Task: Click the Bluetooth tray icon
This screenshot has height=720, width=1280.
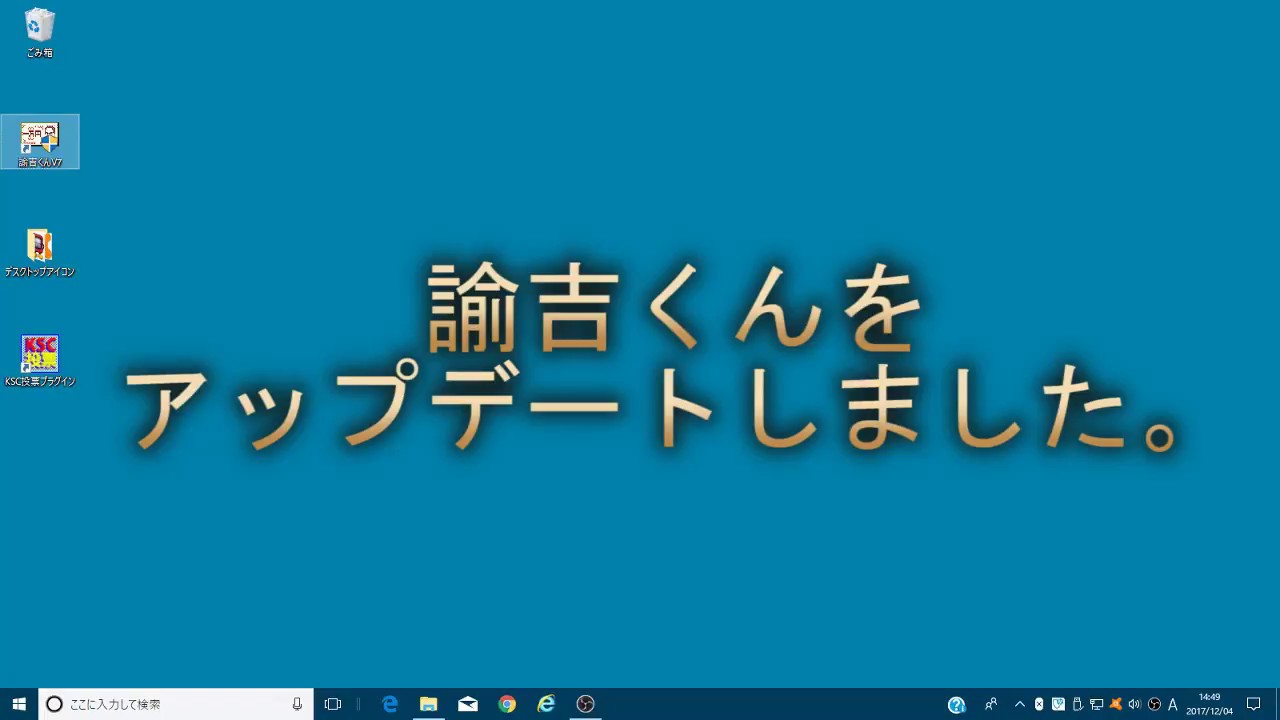Action: coord(1039,704)
